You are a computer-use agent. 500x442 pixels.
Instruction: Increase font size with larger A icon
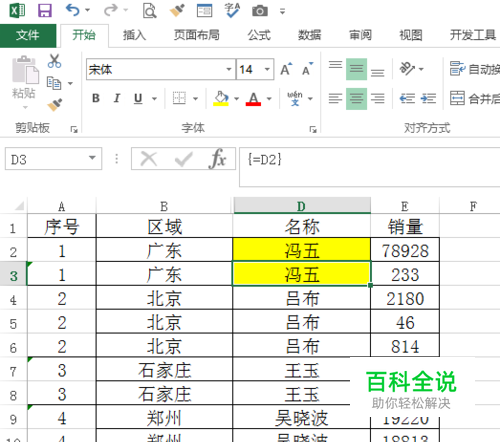click(286, 69)
